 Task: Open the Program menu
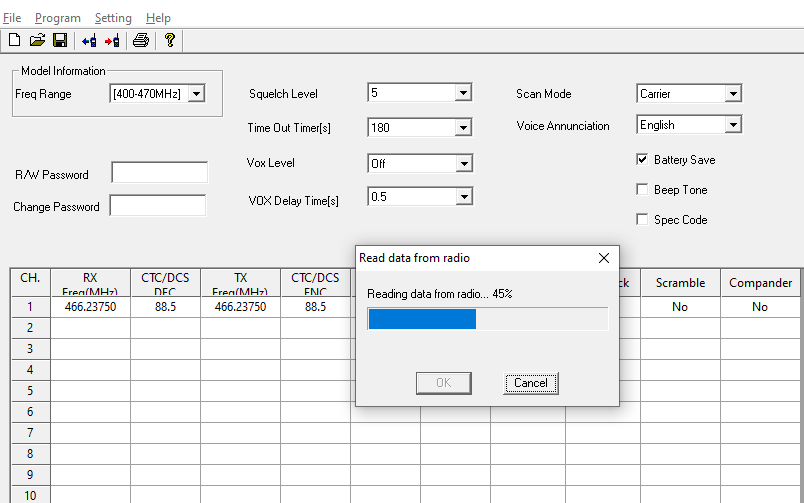coord(58,18)
